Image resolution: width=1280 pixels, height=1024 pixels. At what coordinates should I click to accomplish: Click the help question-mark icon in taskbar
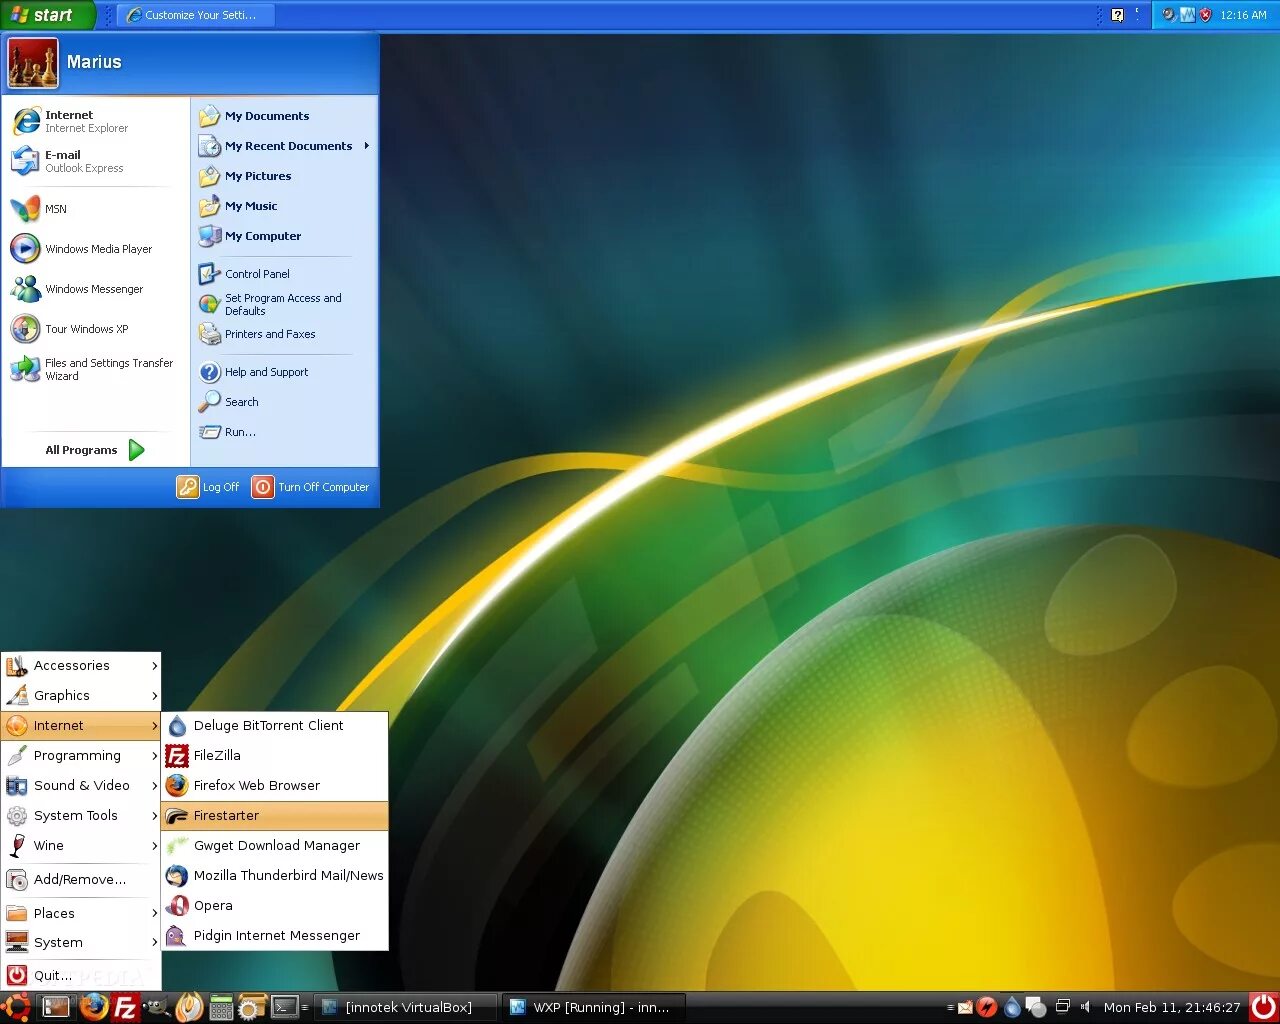[x=1117, y=15]
